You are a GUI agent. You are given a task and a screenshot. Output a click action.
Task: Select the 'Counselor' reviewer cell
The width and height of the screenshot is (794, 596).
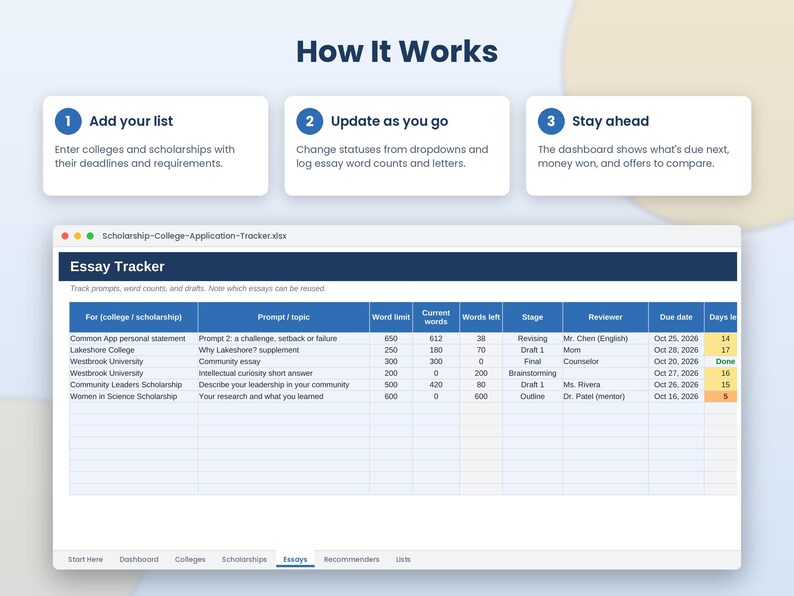[x=605, y=362]
